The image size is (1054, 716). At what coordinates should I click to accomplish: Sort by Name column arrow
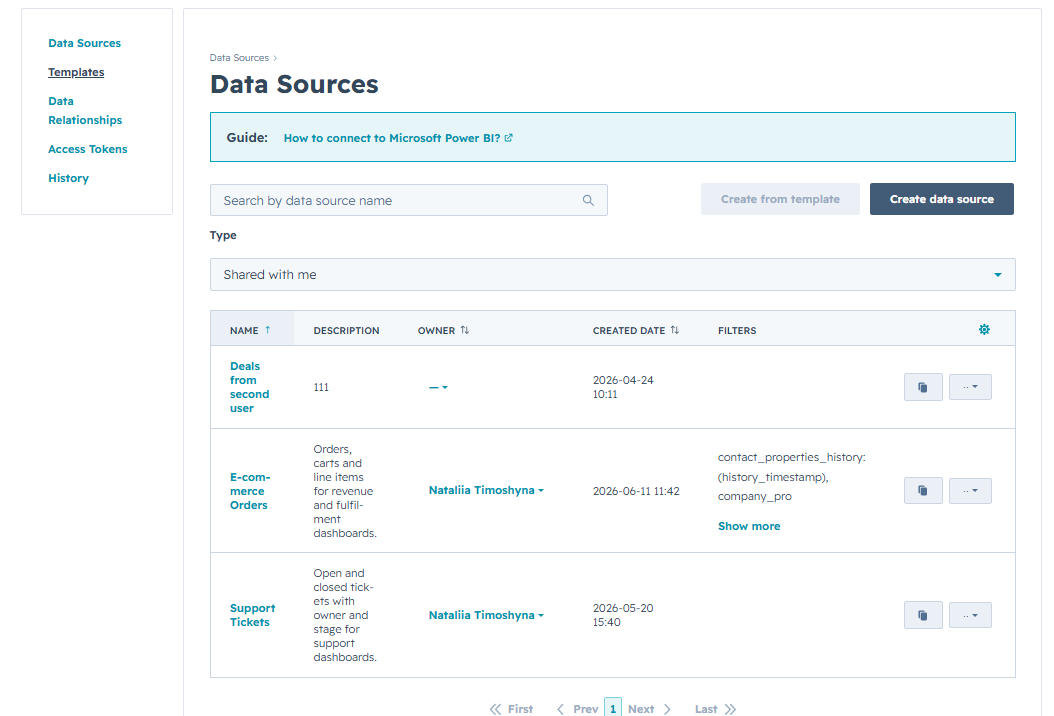(268, 330)
